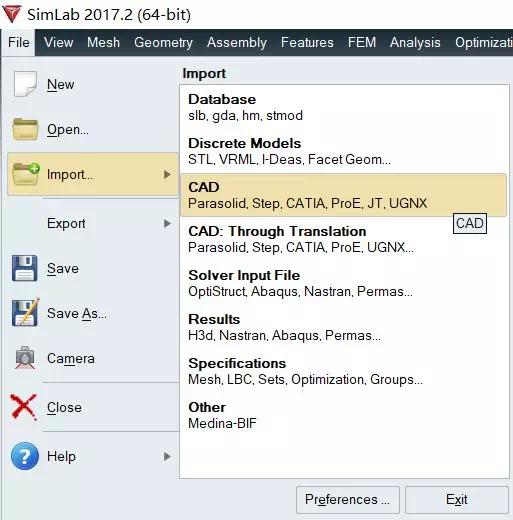Click the Exit button
The height and width of the screenshot is (520, 513).
point(457,500)
